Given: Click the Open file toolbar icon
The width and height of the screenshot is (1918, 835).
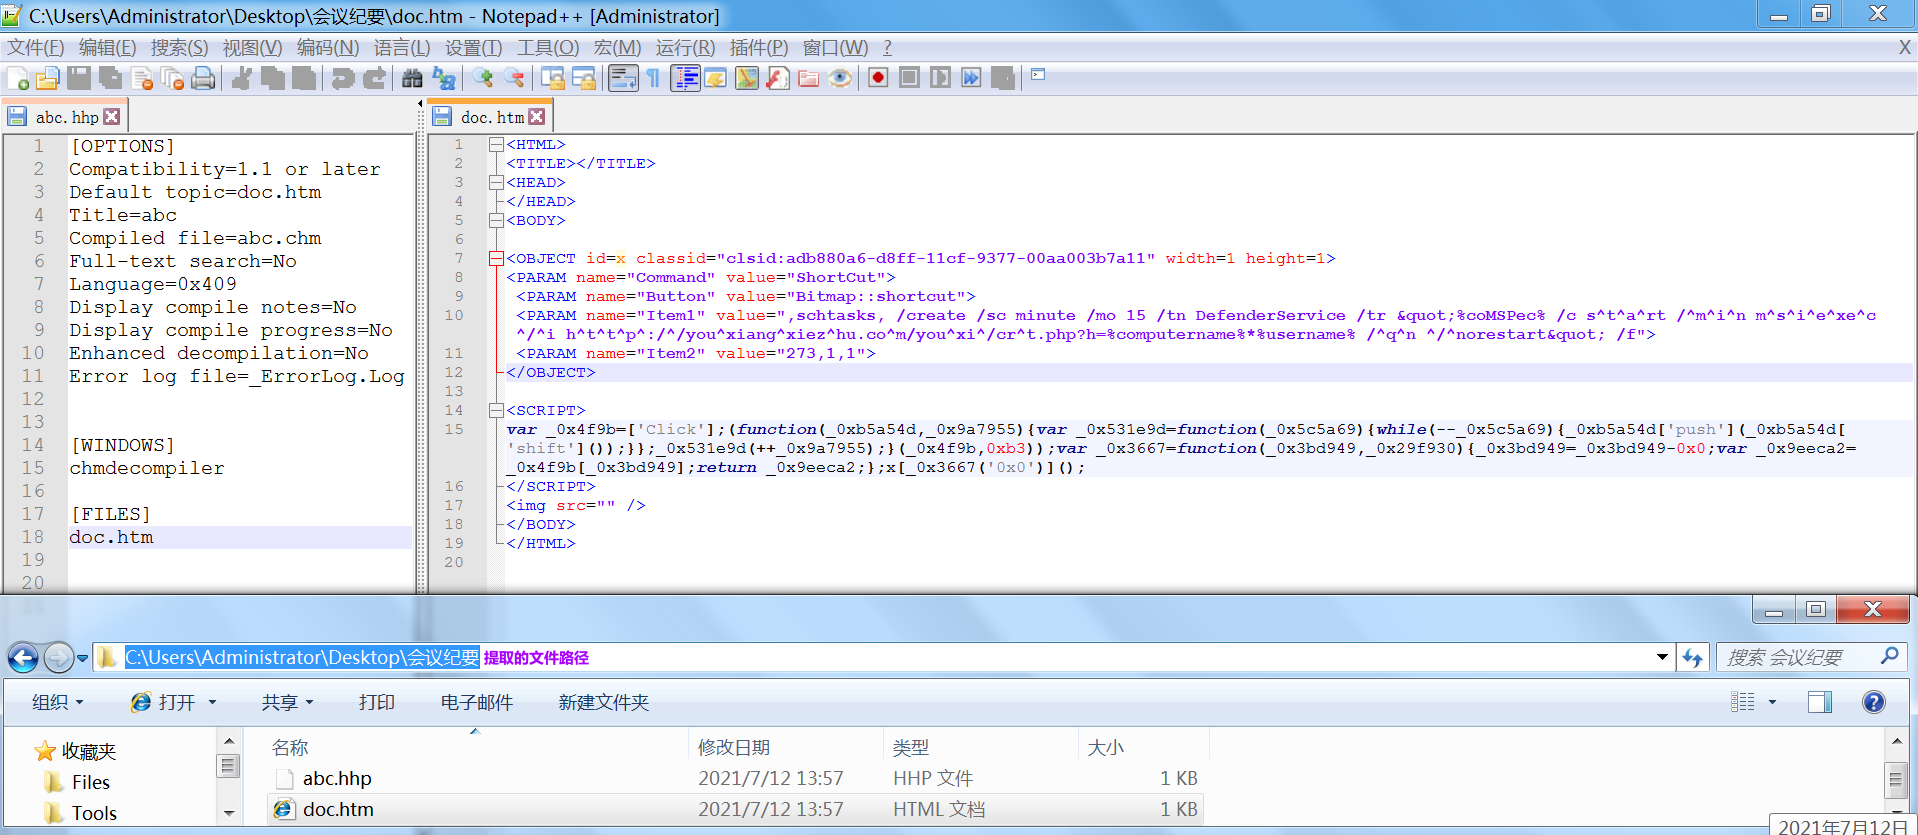Looking at the screenshot, I should click(x=47, y=78).
